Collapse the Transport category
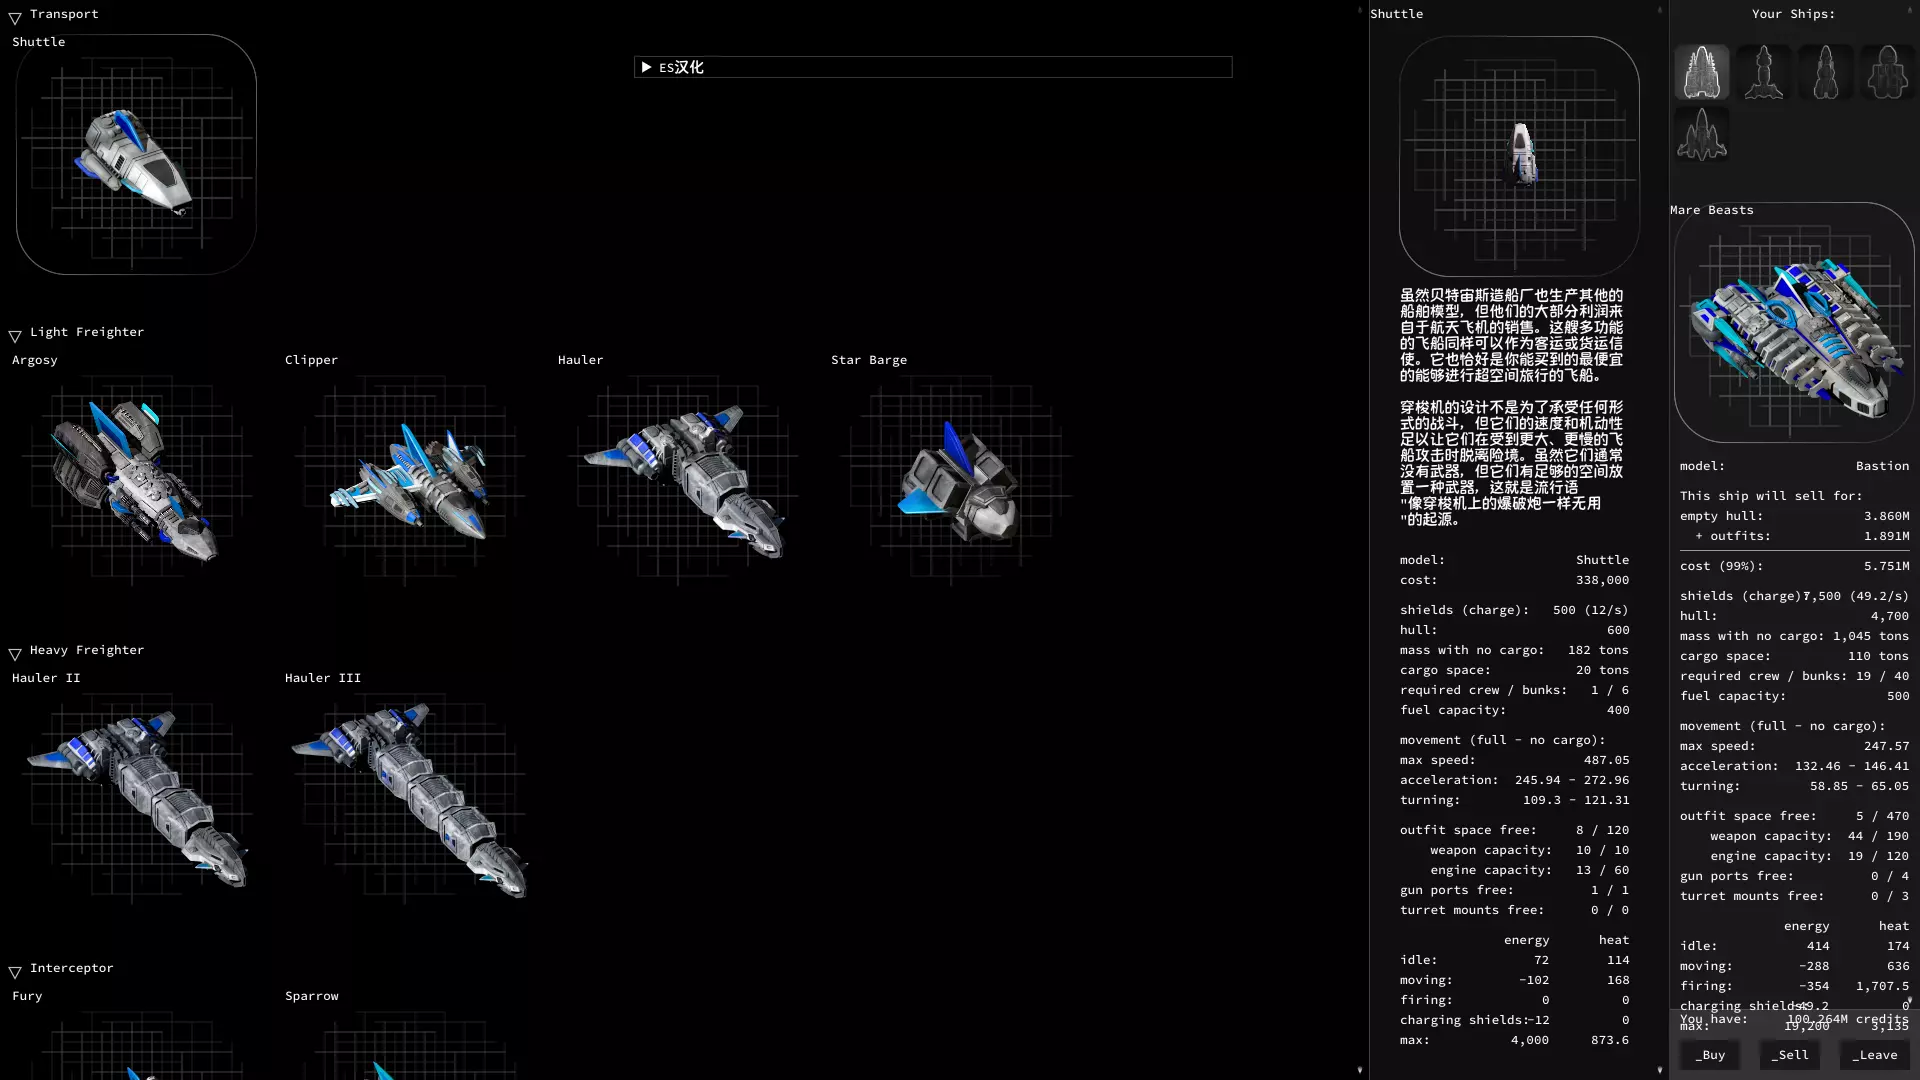Screen dimensions: 1920x1080 [x=15, y=17]
